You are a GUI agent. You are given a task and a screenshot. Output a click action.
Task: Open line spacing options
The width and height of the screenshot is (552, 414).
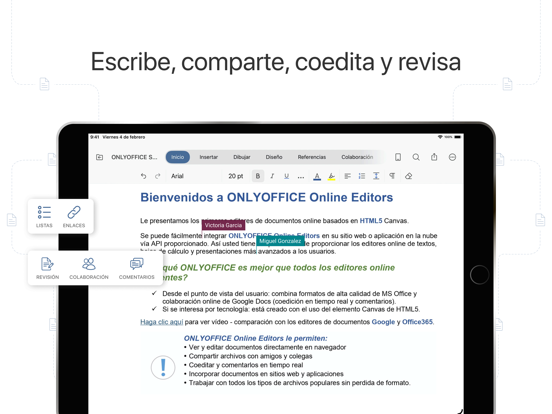point(376,176)
